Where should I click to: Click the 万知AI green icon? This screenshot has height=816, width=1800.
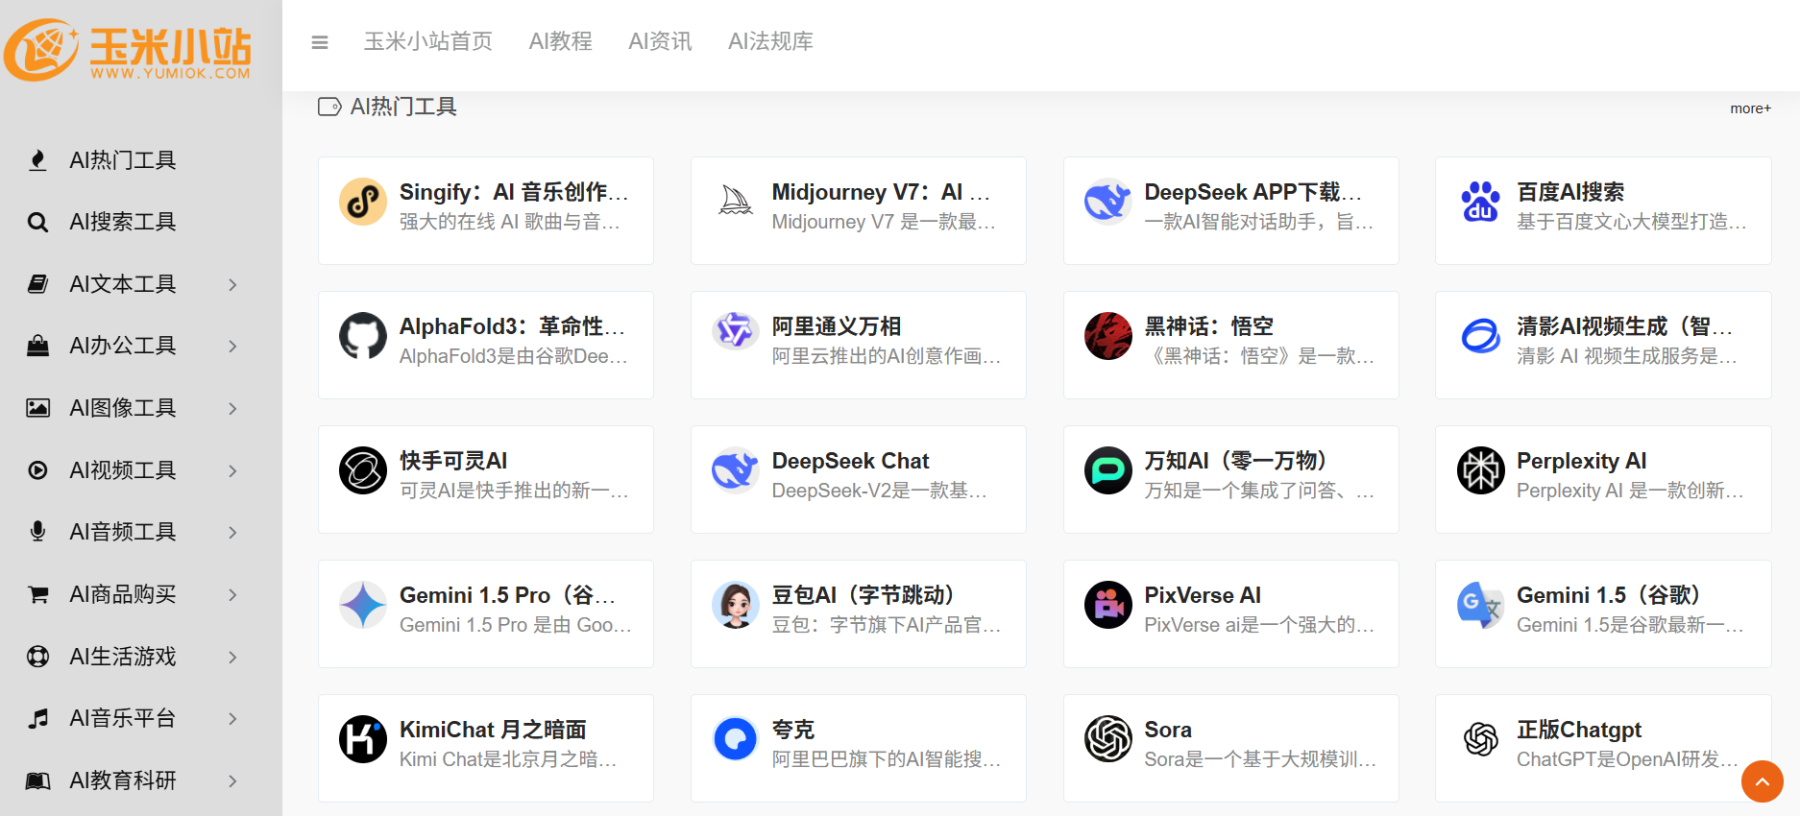[x=1108, y=471]
